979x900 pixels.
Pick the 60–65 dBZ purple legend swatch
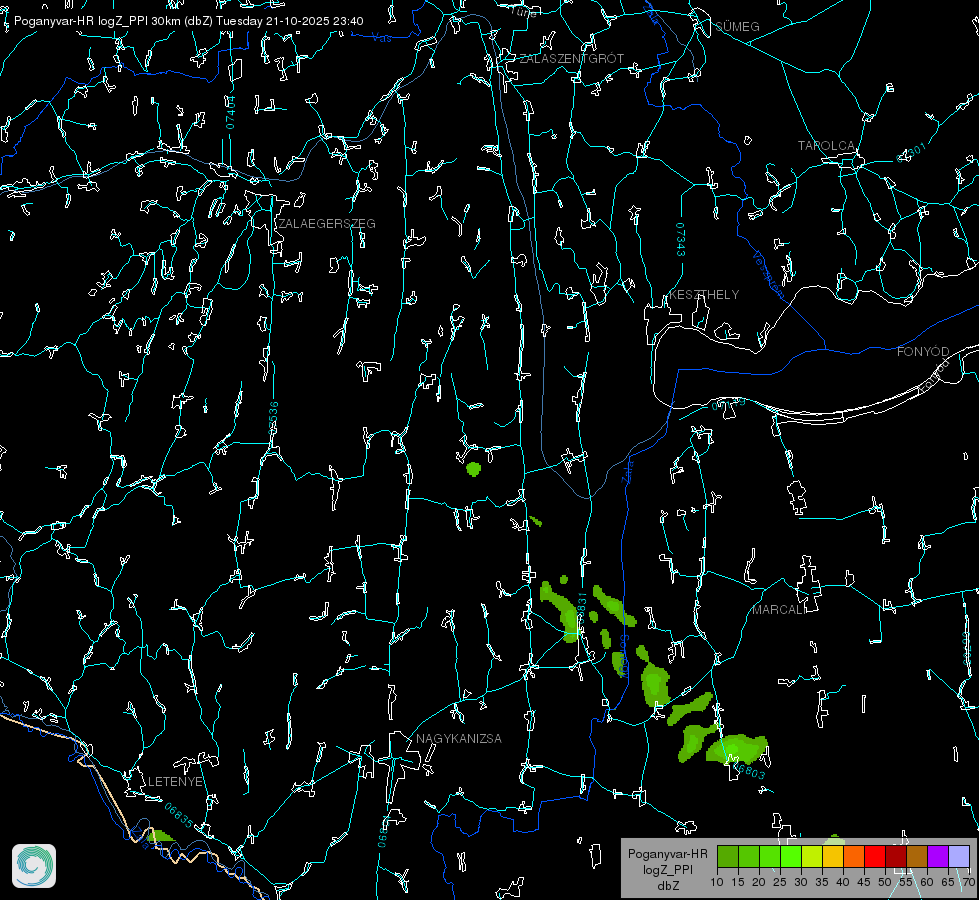coord(938,856)
